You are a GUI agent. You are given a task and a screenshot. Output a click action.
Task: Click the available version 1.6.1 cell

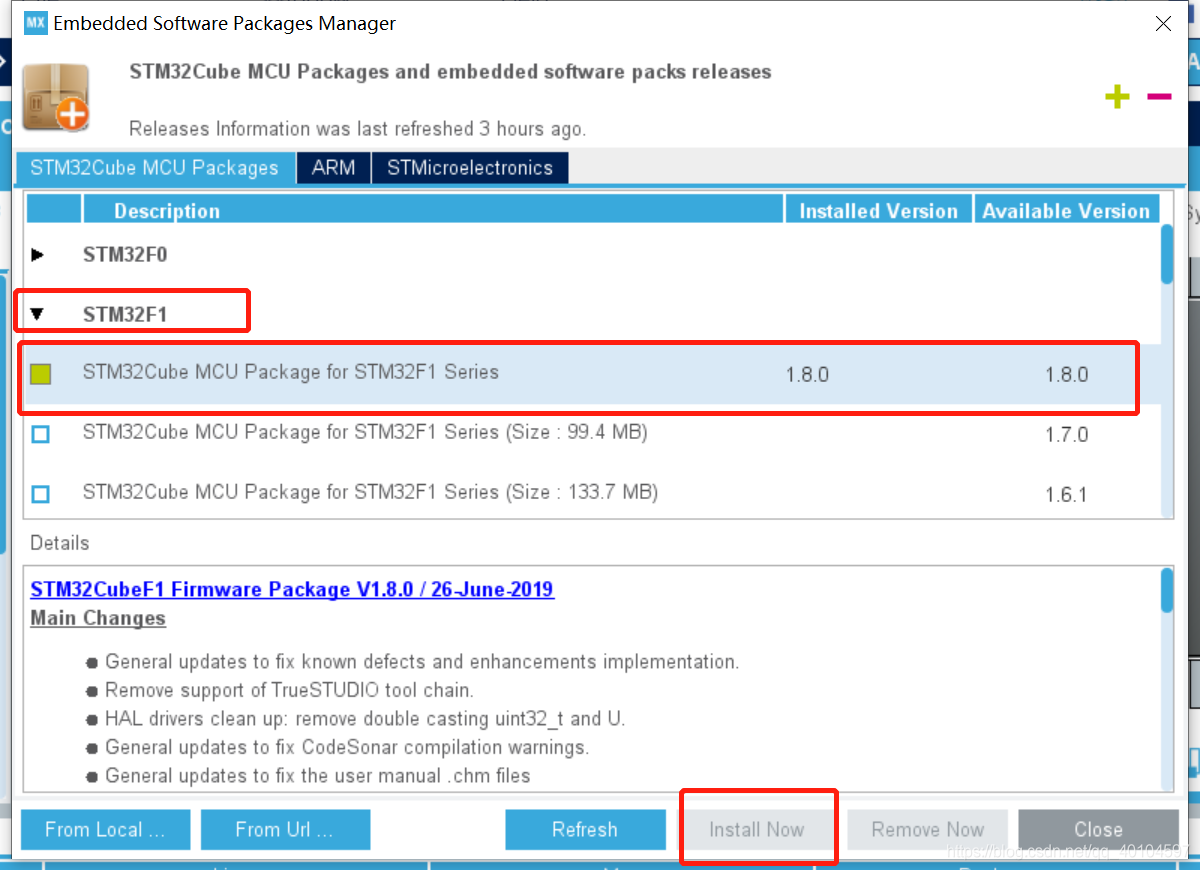point(1067,495)
